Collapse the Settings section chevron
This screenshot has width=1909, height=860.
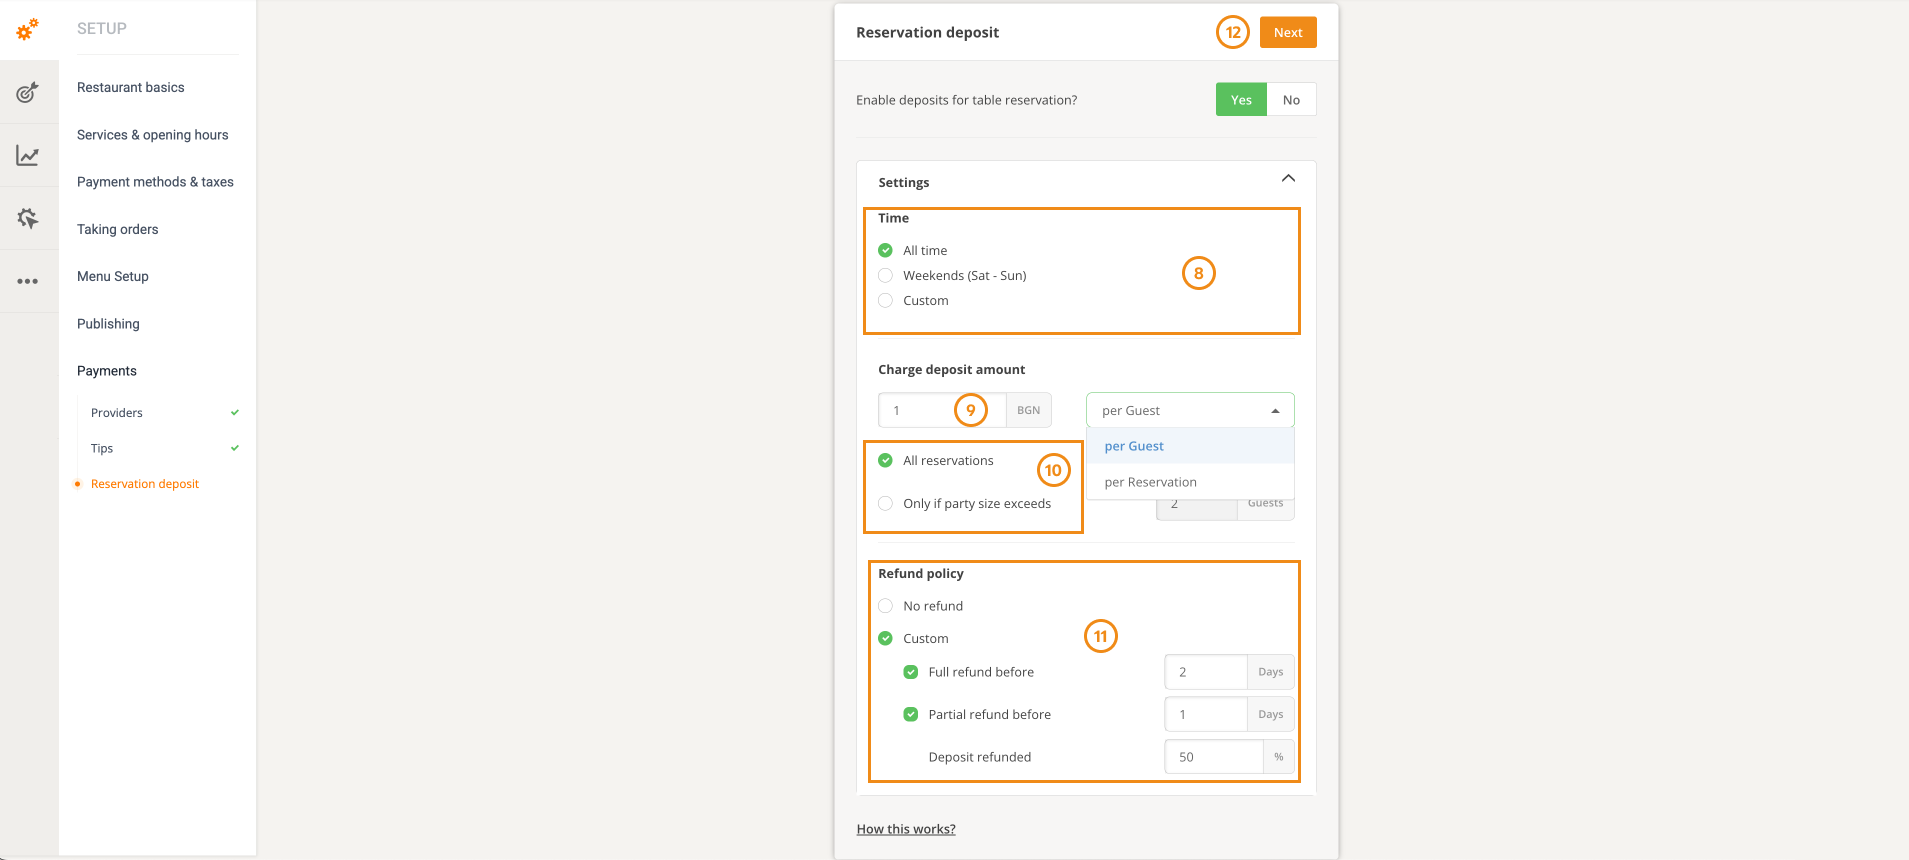point(1288,179)
